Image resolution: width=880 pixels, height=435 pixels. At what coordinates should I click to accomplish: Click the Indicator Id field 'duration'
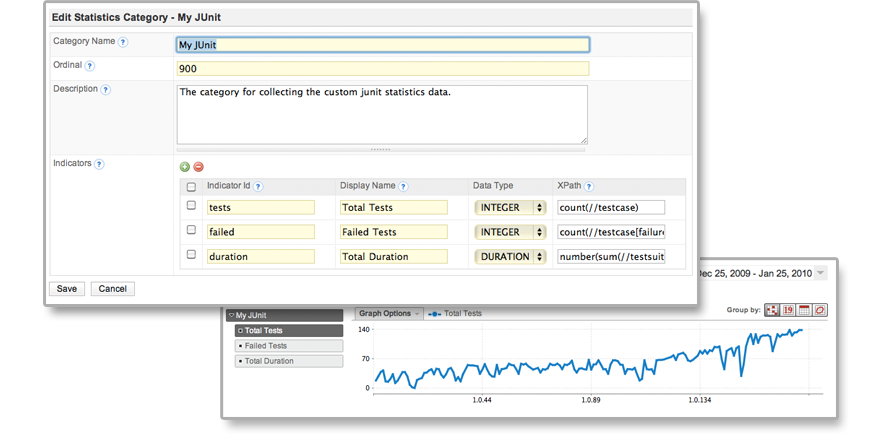(x=260, y=257)
